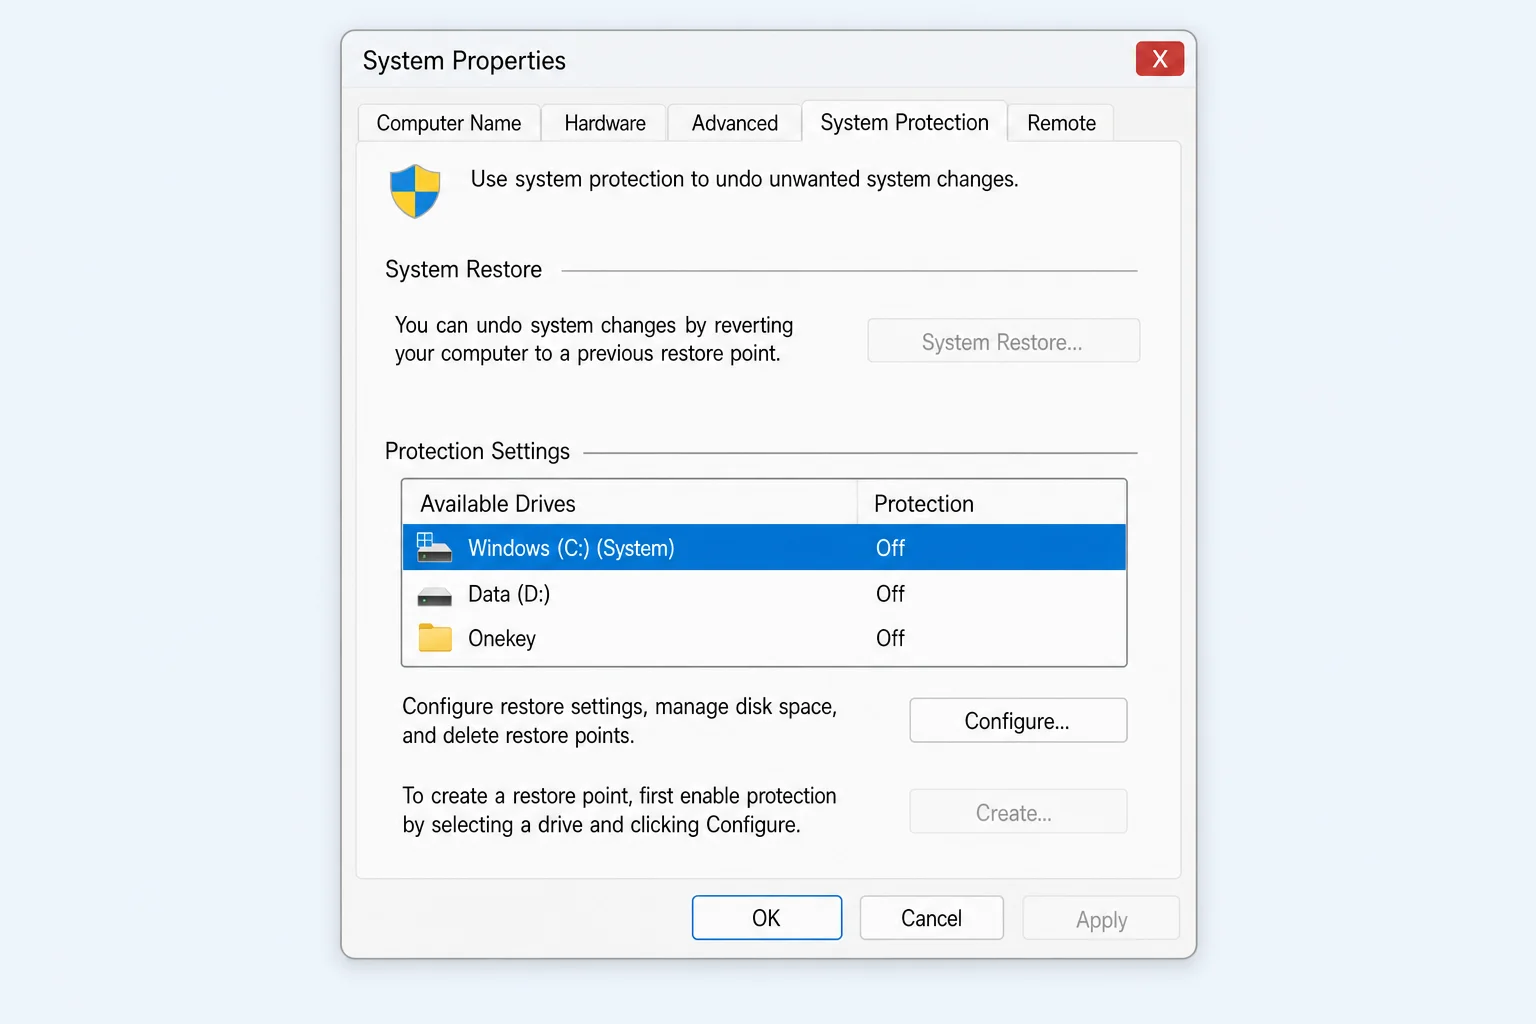Screen dimensions: 1536x1024
Task: Click the Create... restore point button
Action: coord(1018,812)
